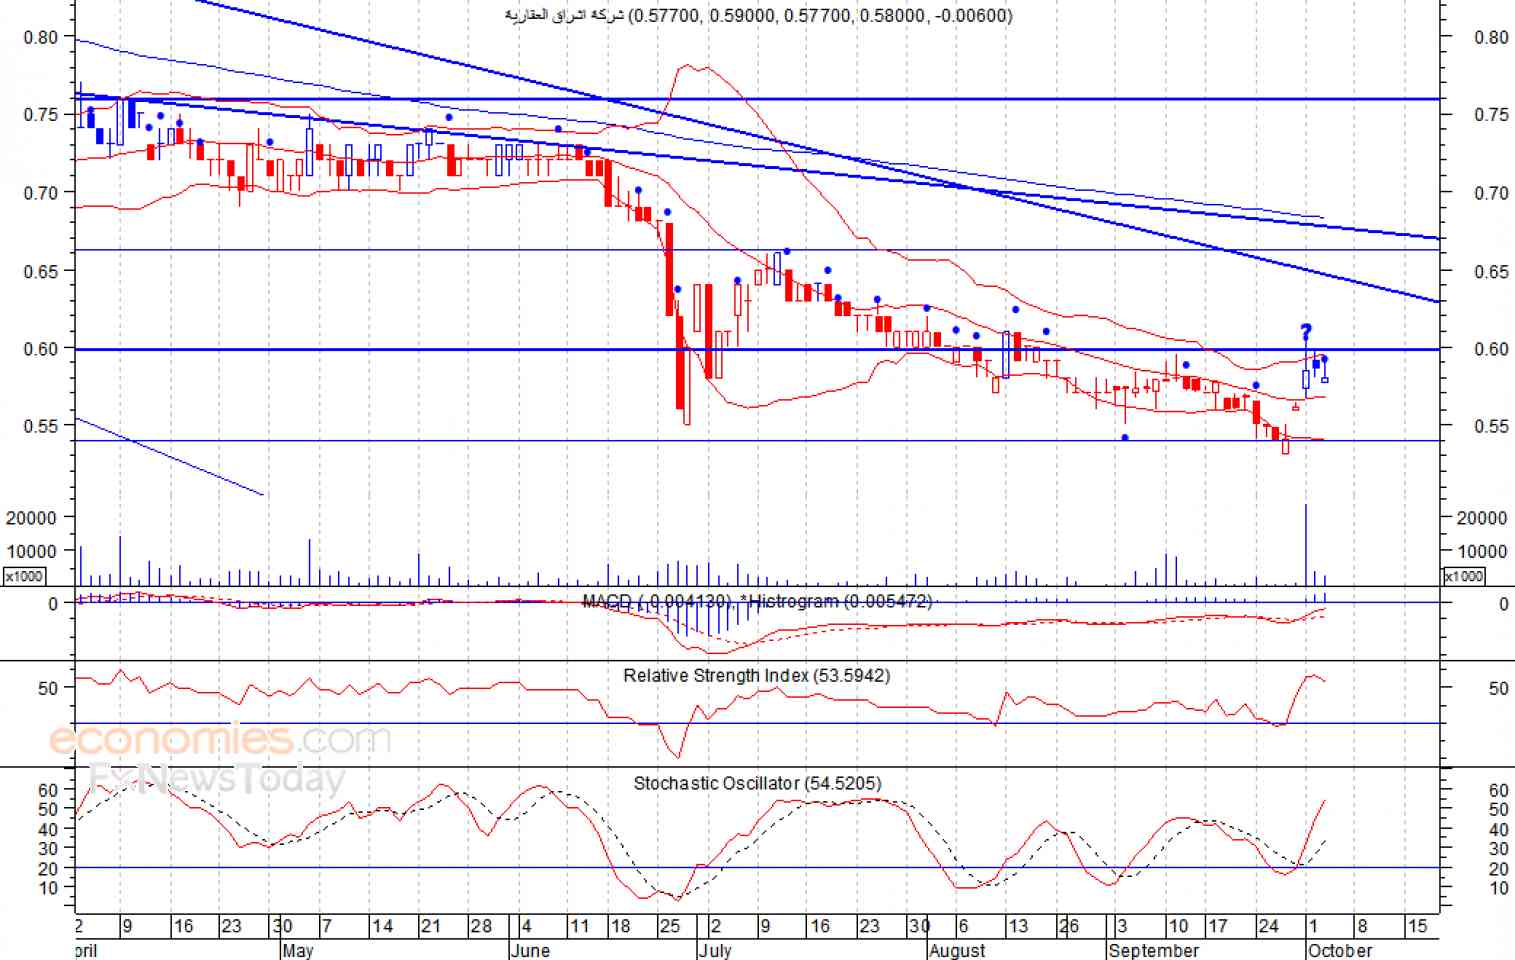Click the September month label on time axis
This screenshot has height=960, width=1515.
1154,950
